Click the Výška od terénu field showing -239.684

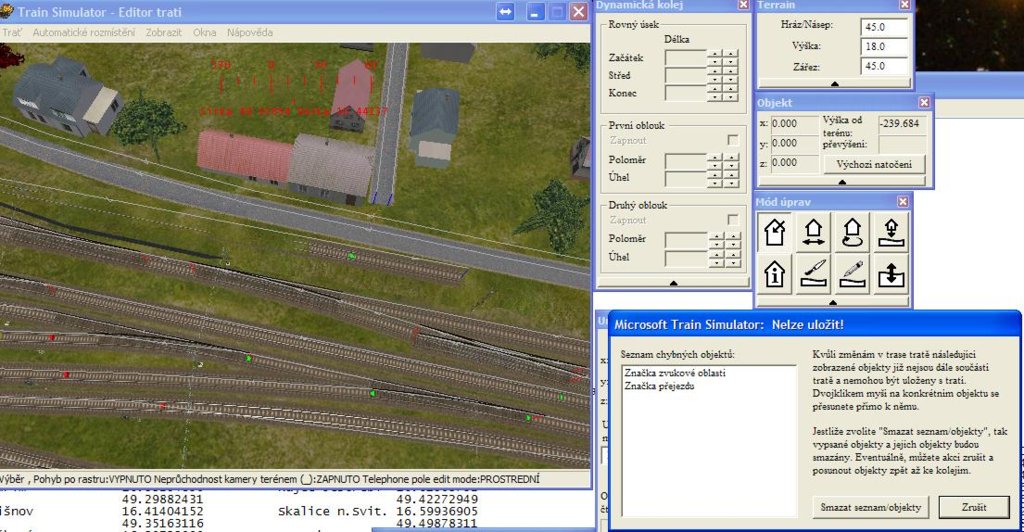click(x=902, y=123)
